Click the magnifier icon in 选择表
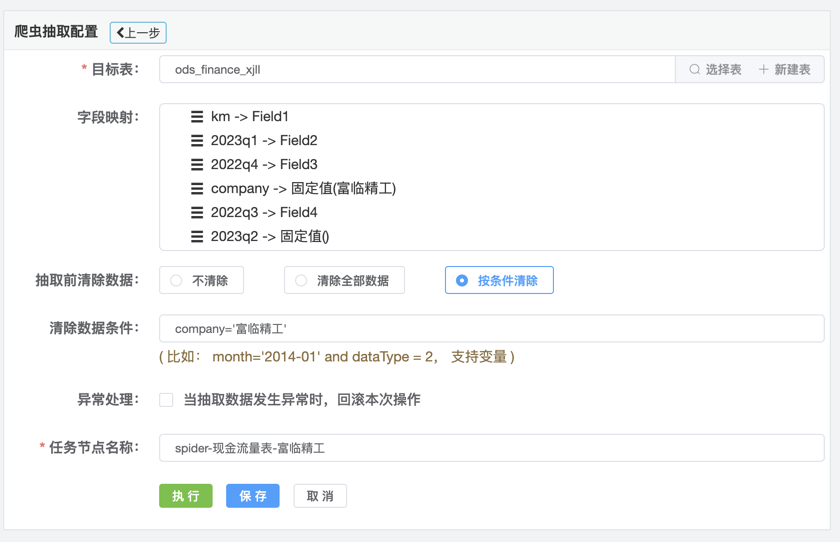Screen dimensions: 840x542 click(x=694, y=70)
